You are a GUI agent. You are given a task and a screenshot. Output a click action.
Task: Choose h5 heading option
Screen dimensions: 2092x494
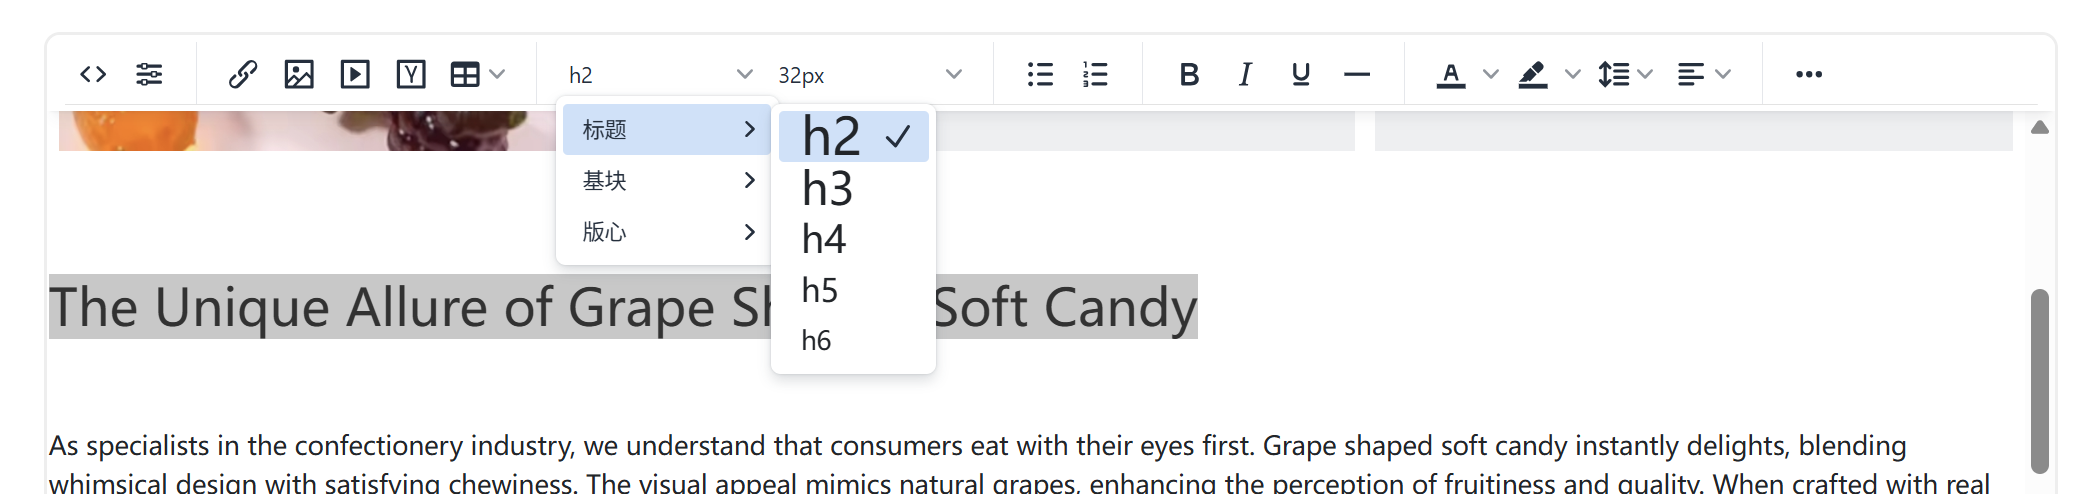pyautogui.click(x=820, y=291)
